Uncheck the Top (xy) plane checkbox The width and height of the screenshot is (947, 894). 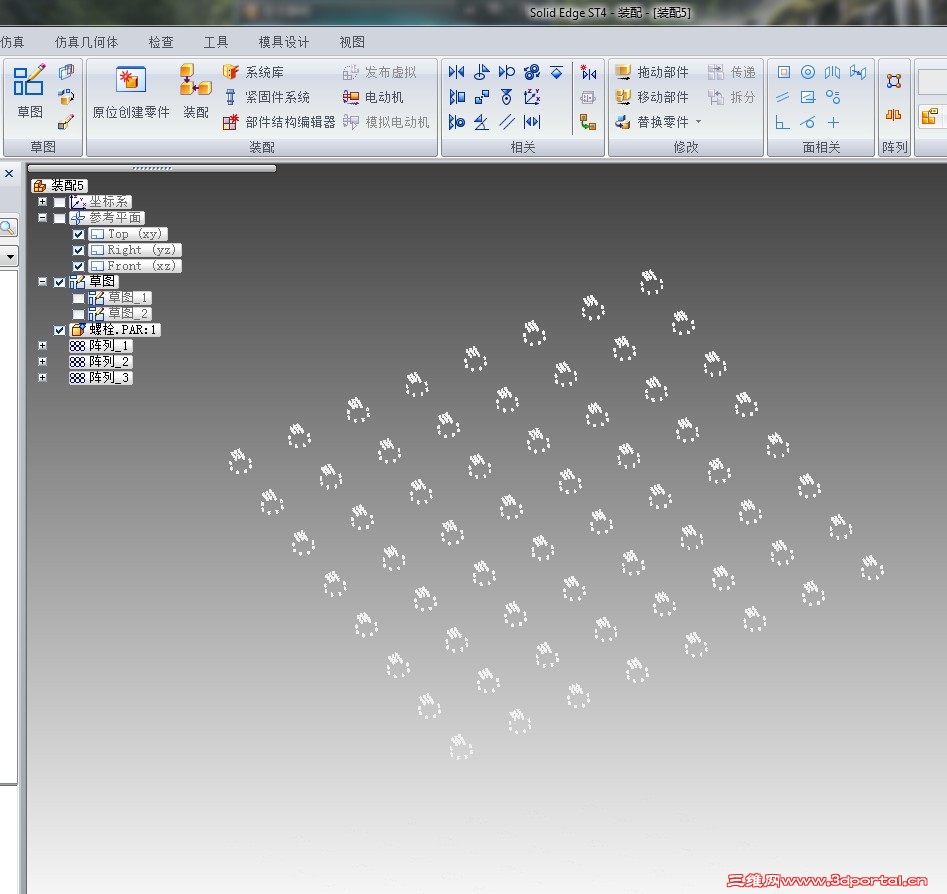(79, 234)
